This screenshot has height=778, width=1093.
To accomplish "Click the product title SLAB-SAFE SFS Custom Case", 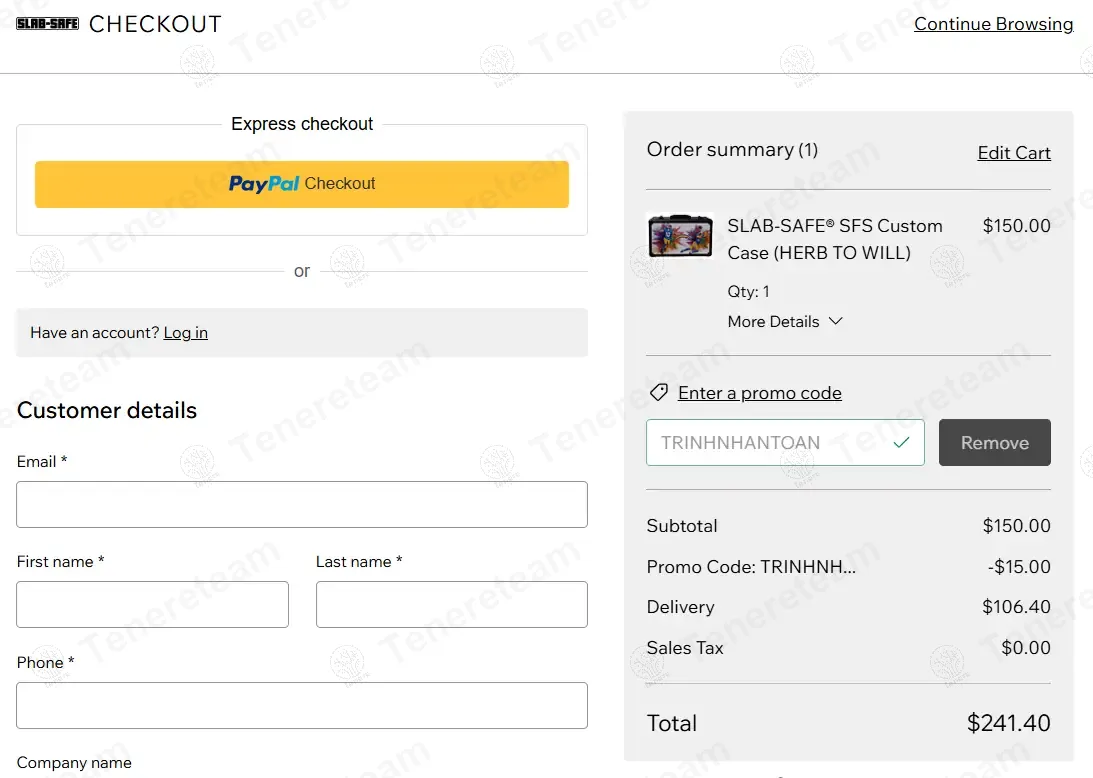I will point(834,239).
